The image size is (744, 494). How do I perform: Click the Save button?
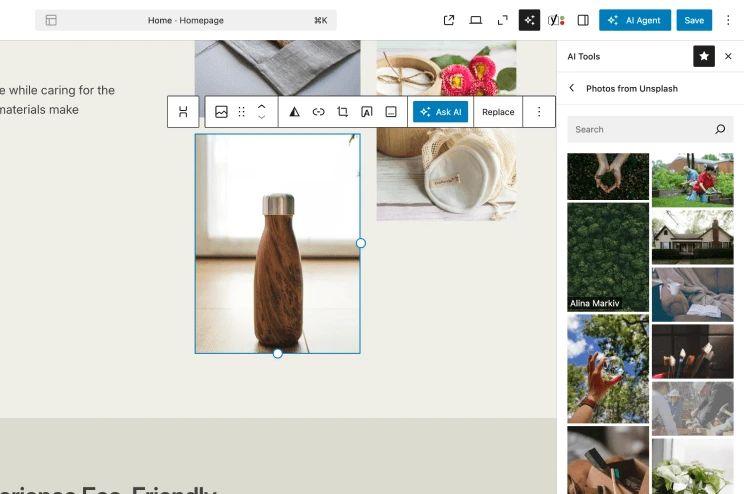click(694, 20)
